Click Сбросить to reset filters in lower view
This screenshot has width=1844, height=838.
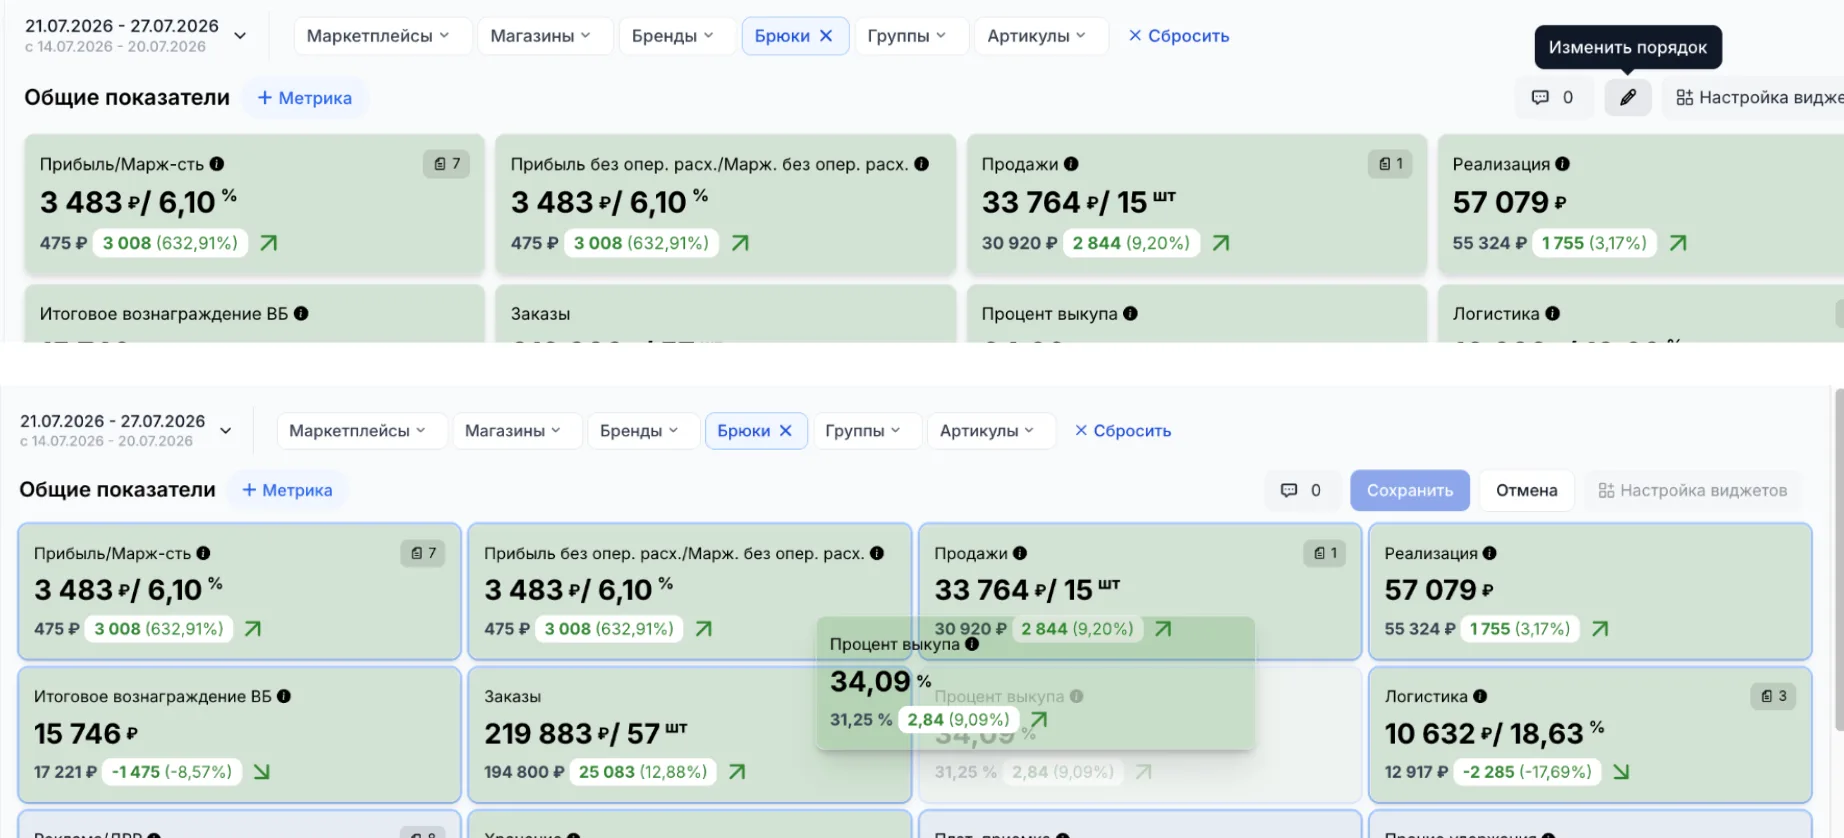click(1123, 431)
